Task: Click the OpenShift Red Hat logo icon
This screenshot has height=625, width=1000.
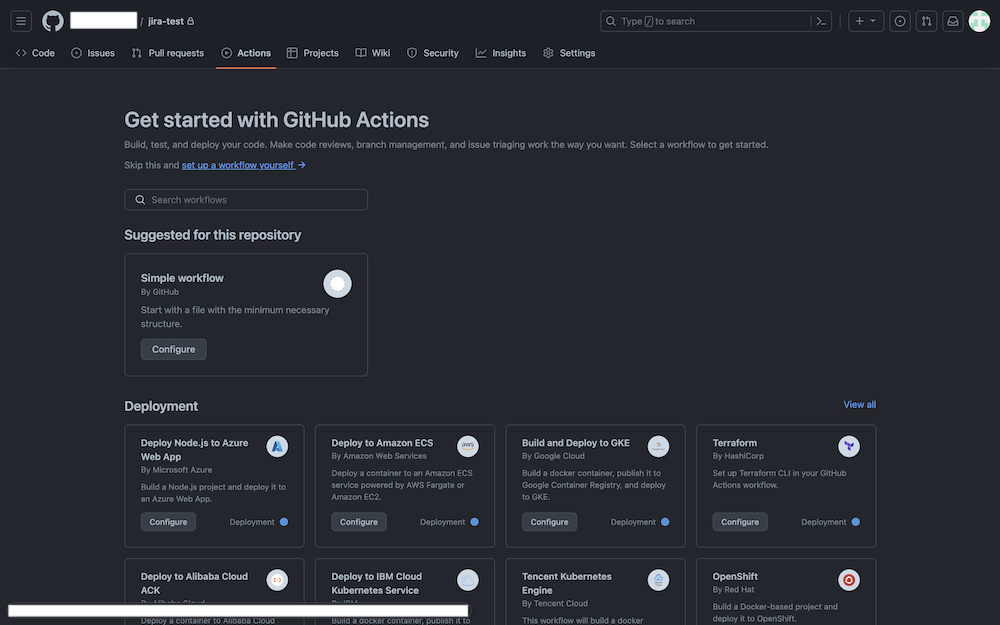Action: click(849, 580)
